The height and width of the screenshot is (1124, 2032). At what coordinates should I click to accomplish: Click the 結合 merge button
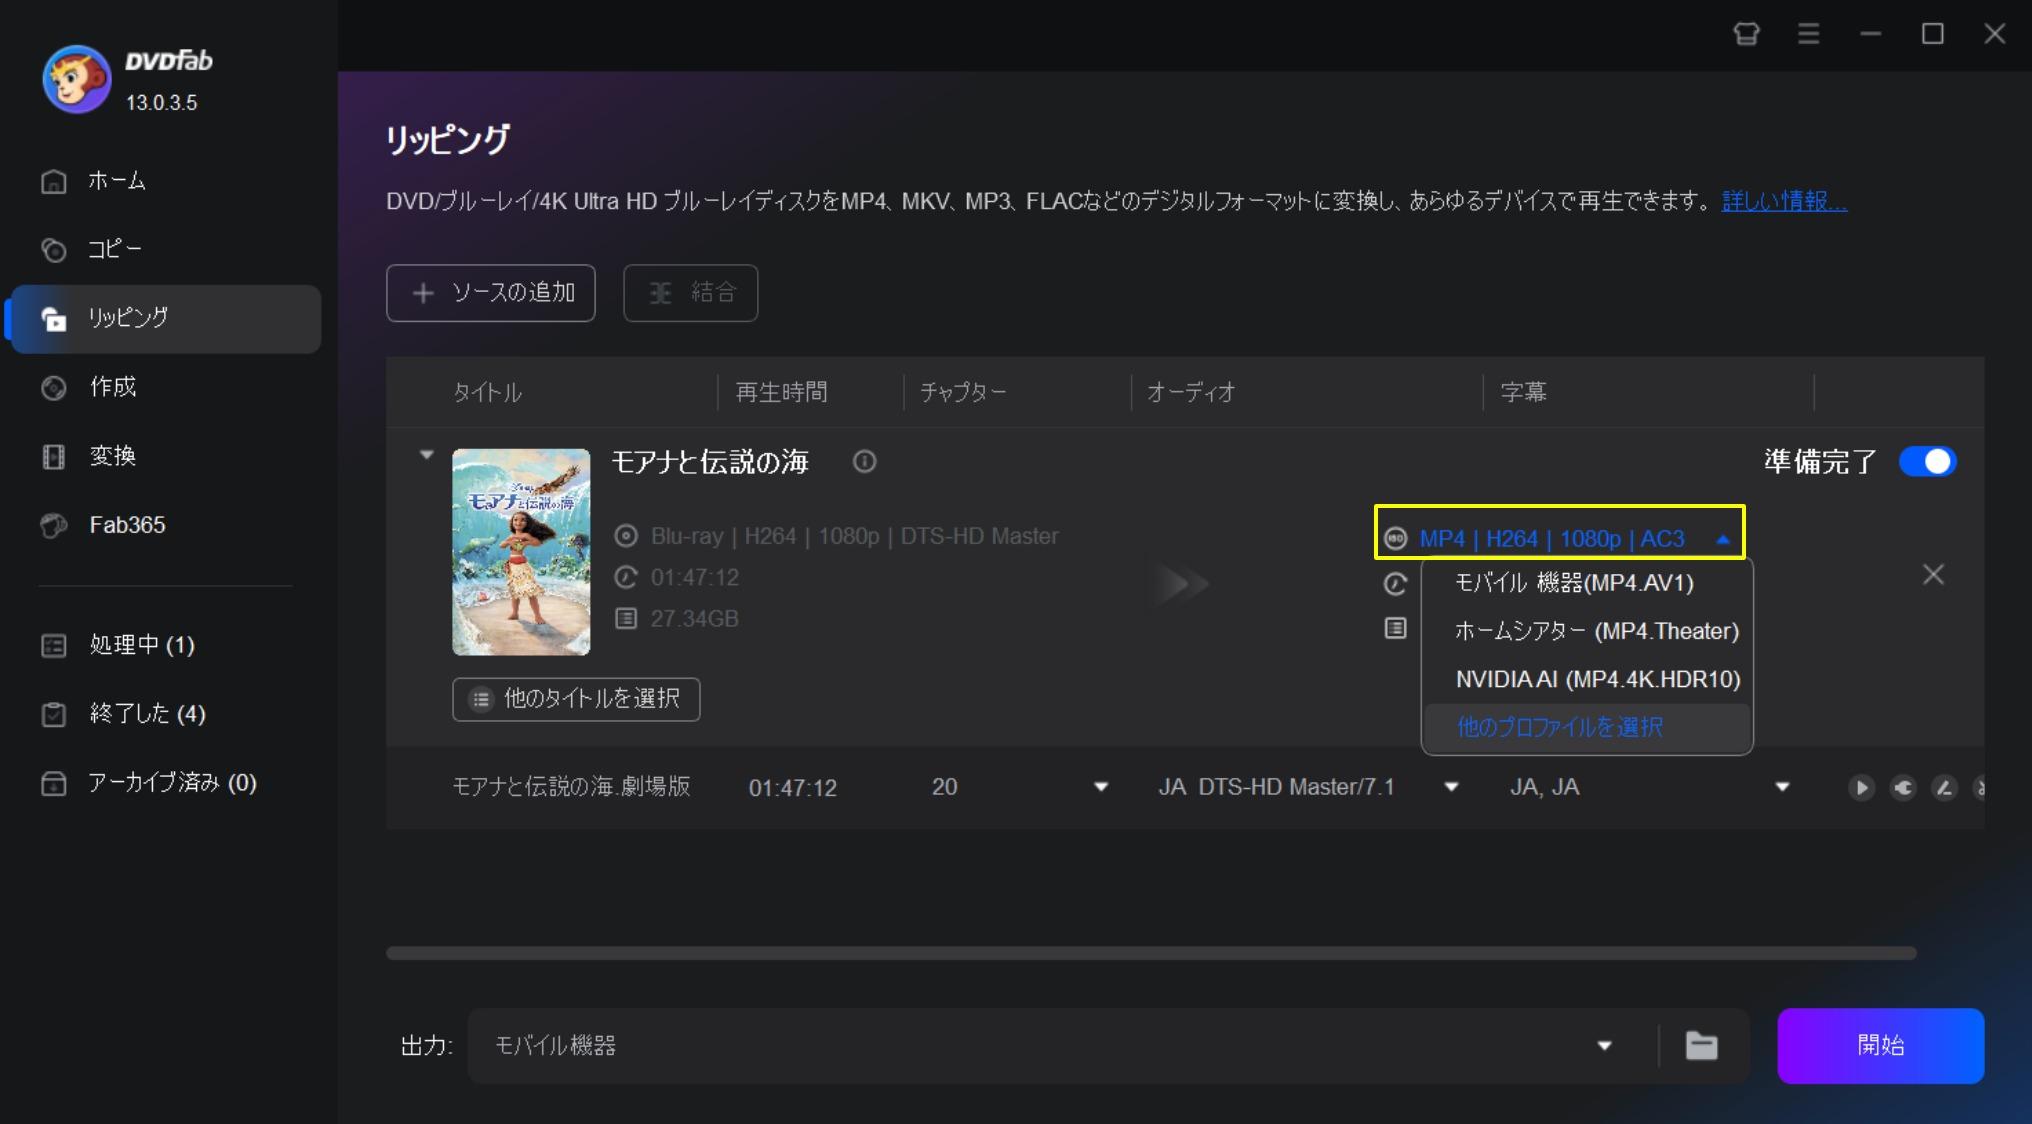691,293
